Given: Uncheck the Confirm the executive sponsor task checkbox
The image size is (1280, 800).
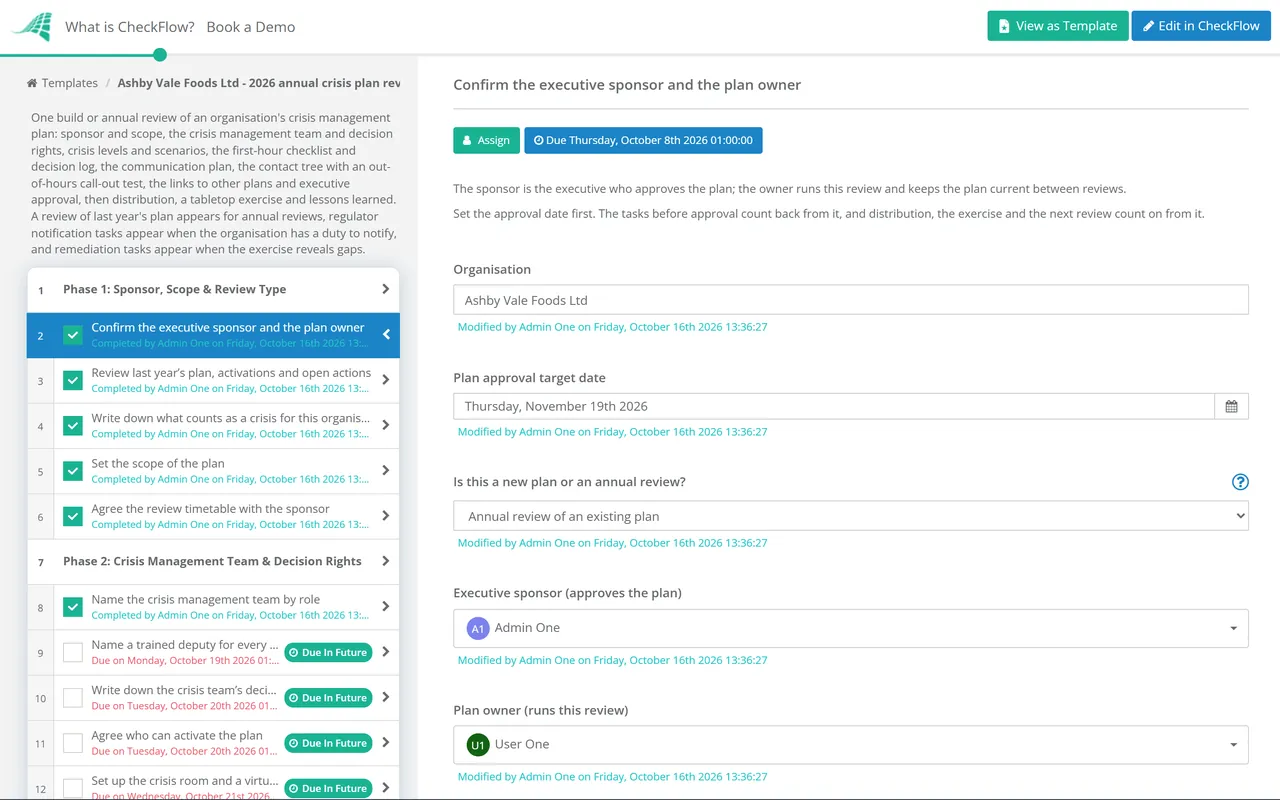Looking at the screenshot, I should [73, 335].
